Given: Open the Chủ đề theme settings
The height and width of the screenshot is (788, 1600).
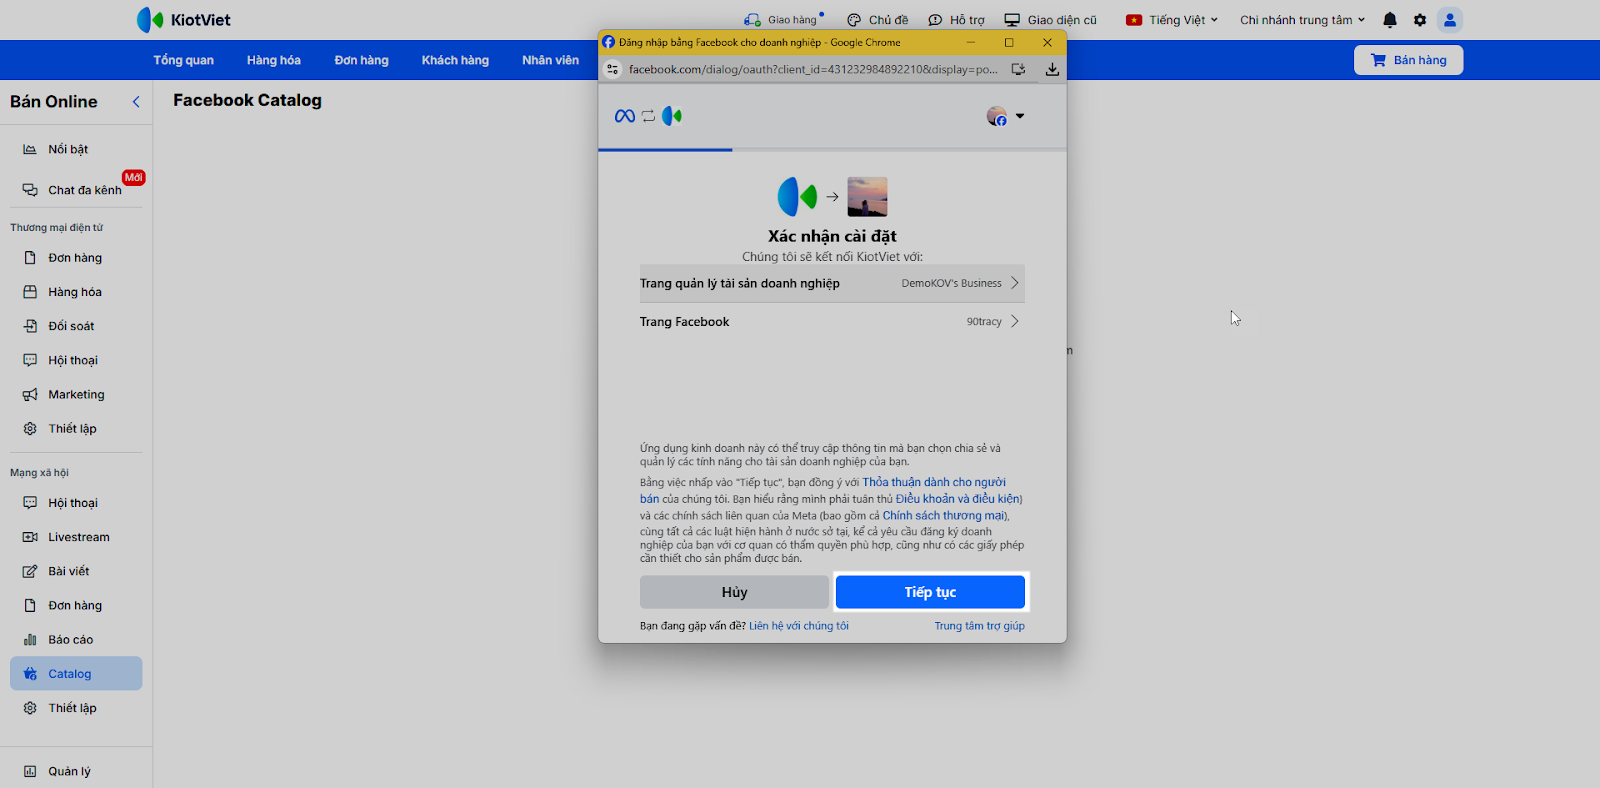Looking at the screenshot, I should point(877,20).
